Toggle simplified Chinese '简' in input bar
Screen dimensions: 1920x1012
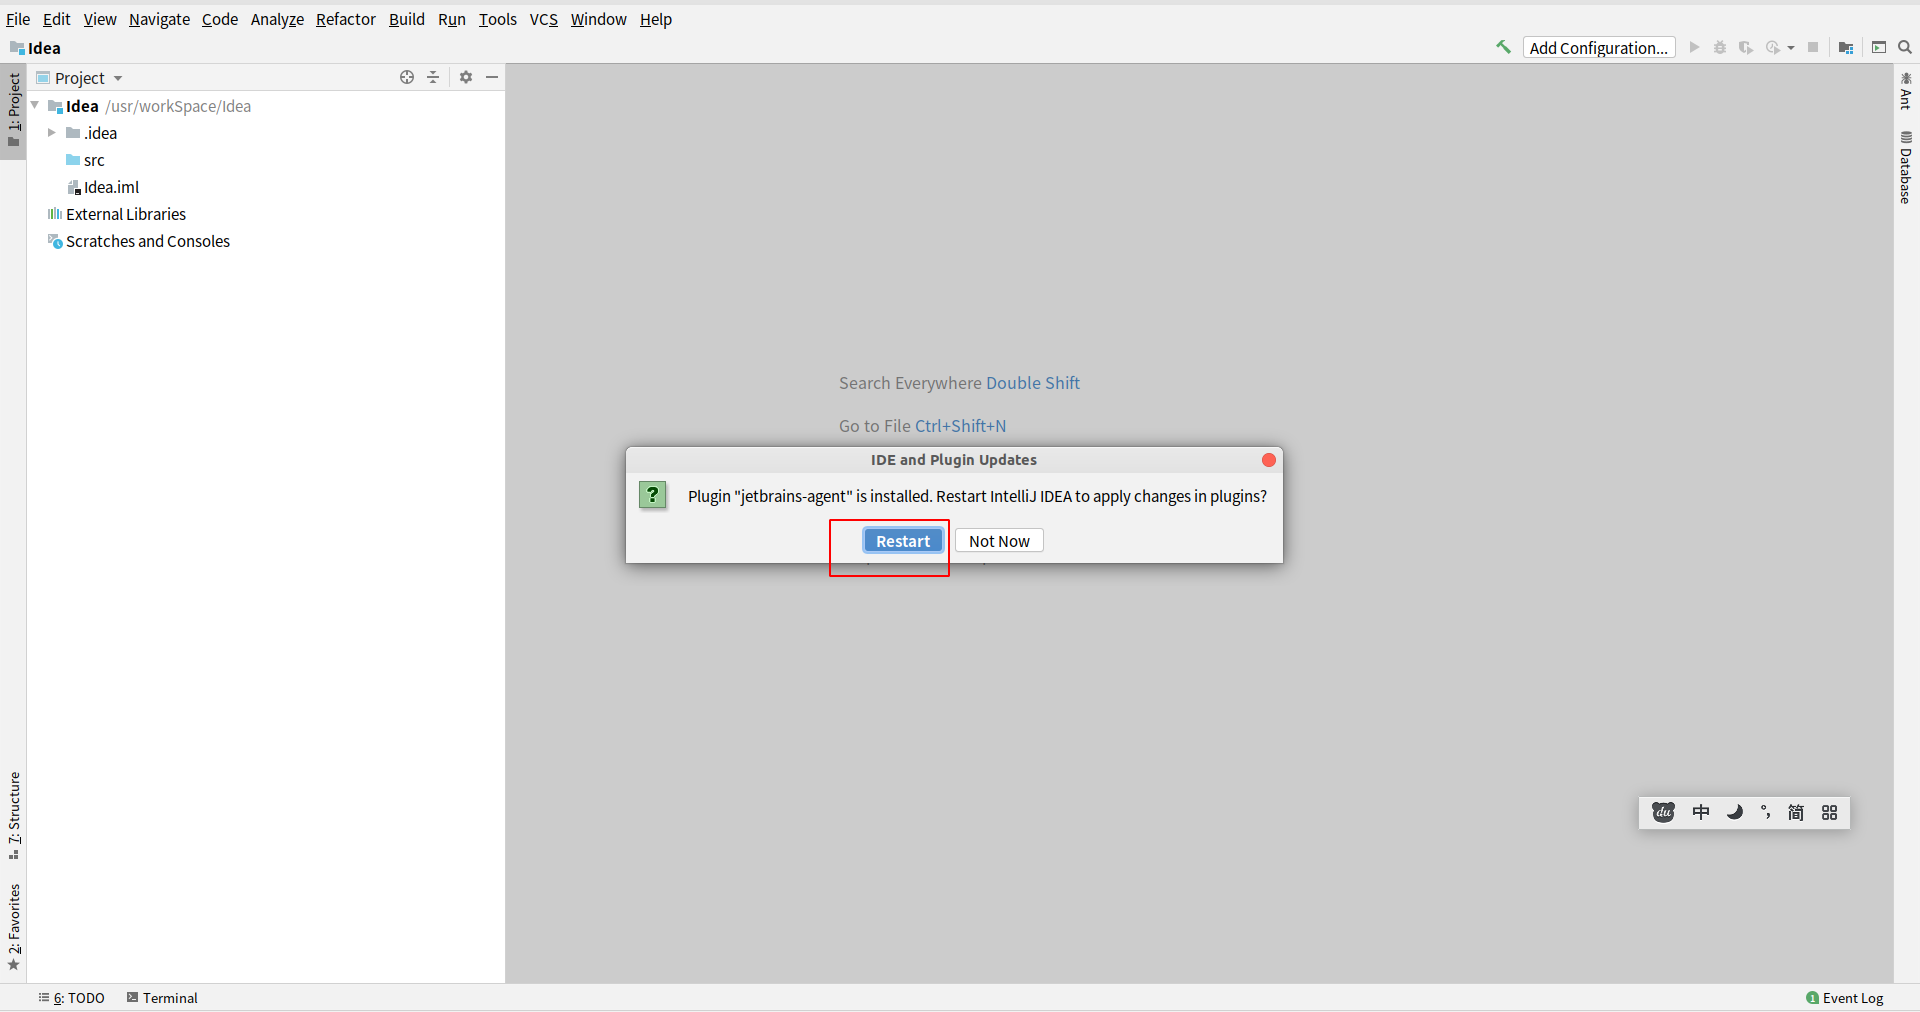click(x=1796, y=812)
